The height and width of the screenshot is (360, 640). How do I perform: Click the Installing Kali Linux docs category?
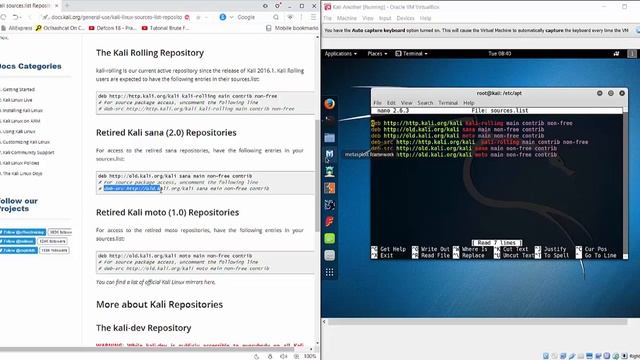pyautogui.click(x=22, y=111)
